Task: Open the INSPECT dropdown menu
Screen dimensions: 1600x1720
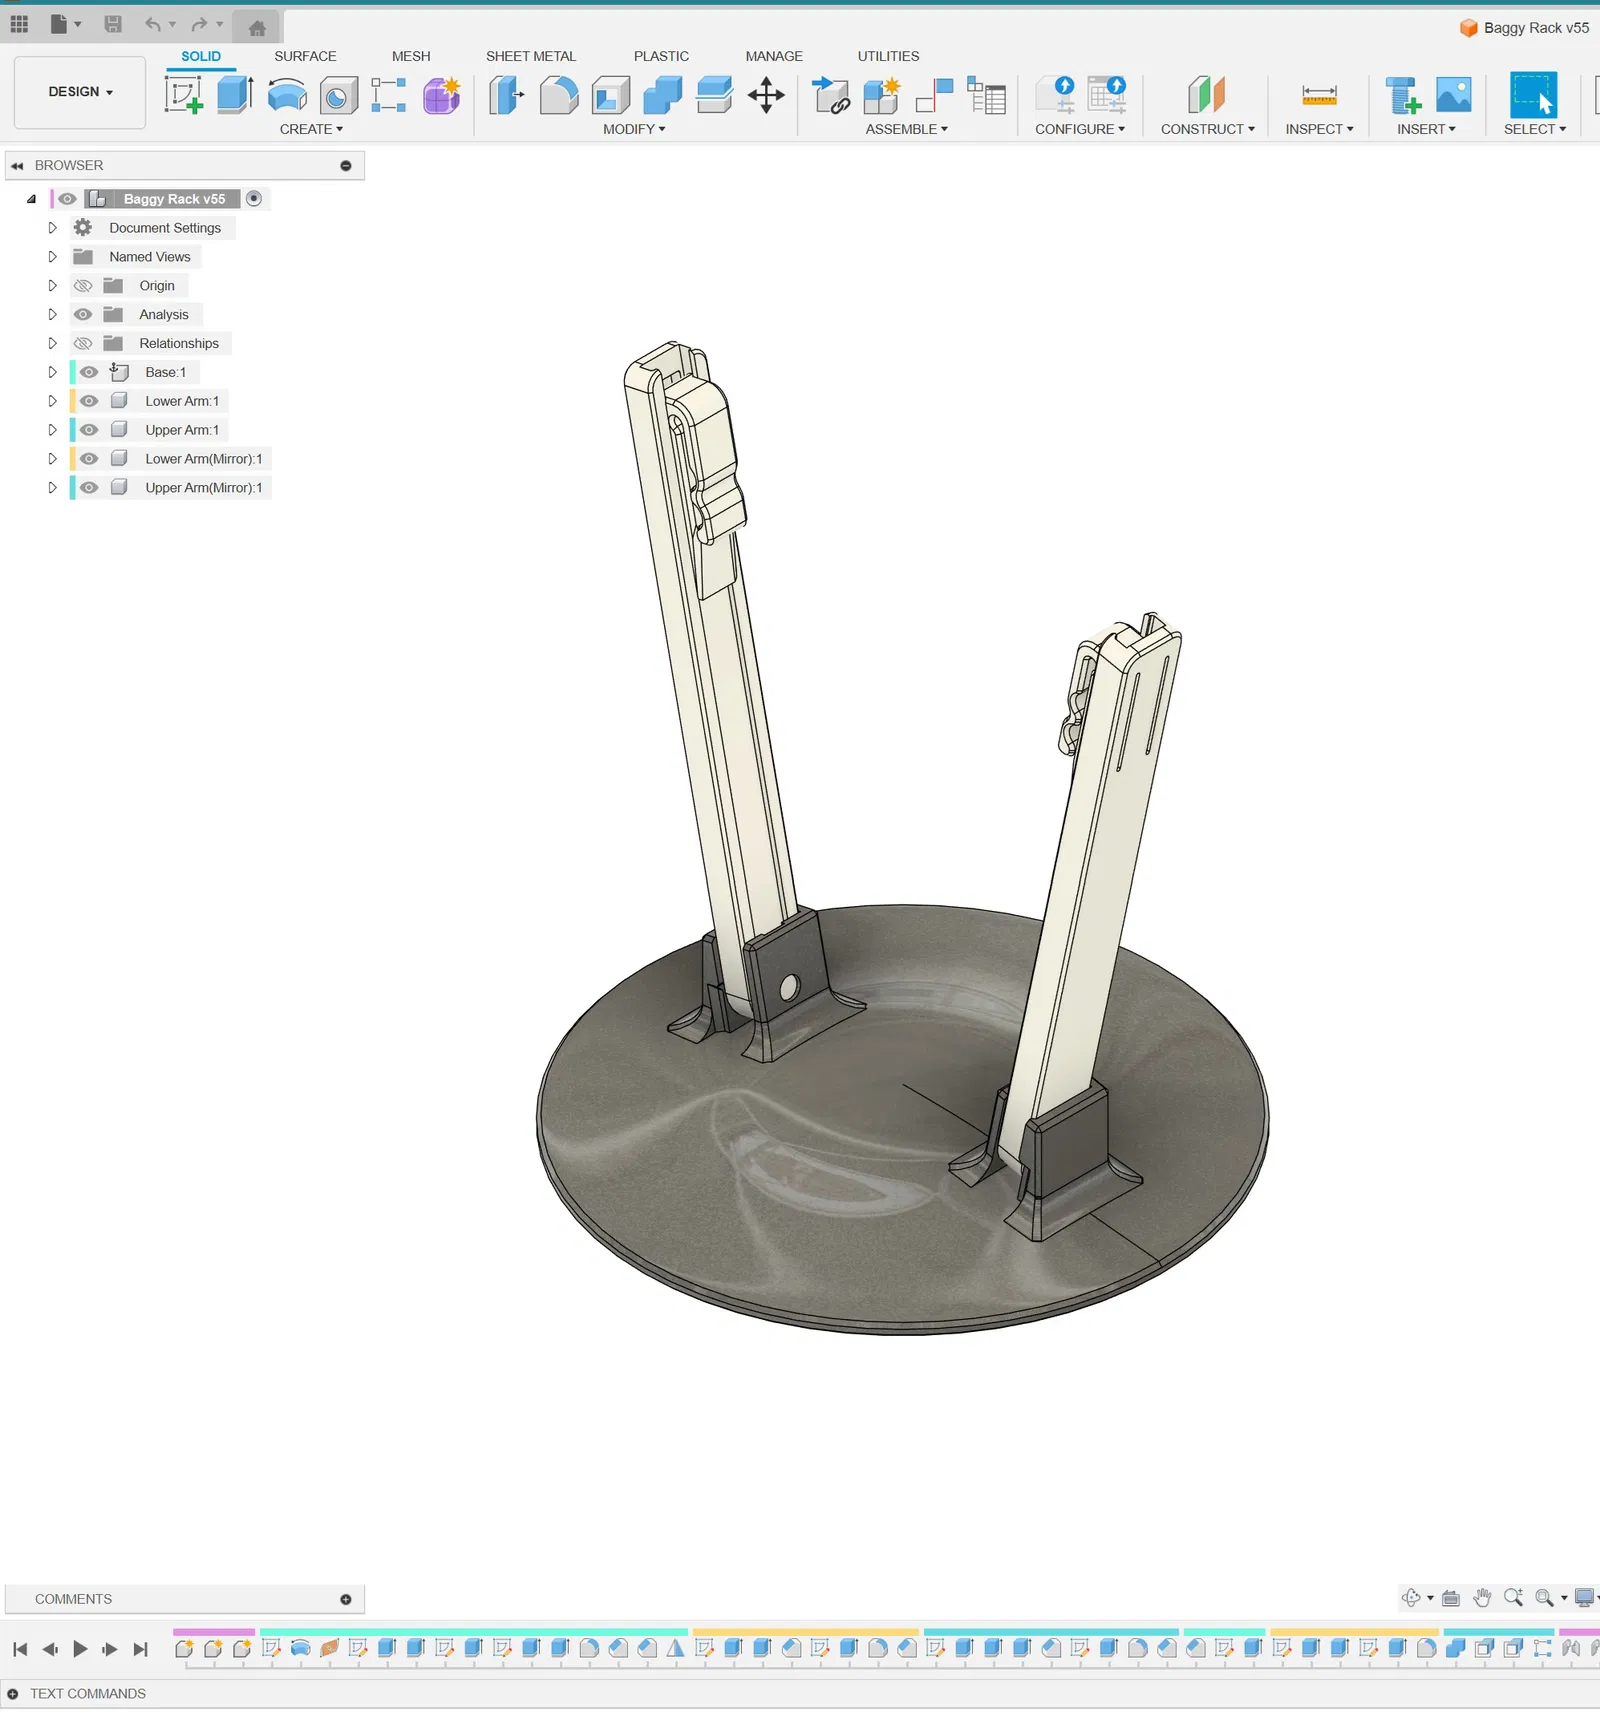Action: tap(1319, 130)
